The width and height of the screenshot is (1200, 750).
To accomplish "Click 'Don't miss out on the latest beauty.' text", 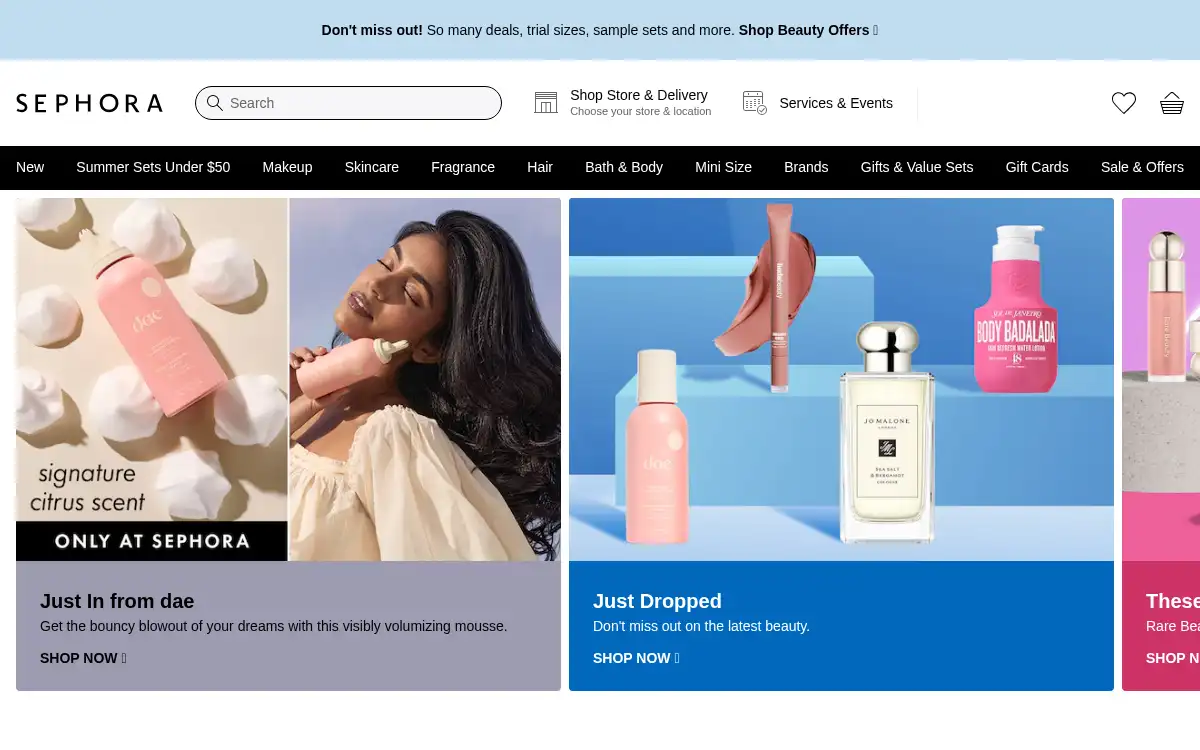I will click(x=701, y=626).
